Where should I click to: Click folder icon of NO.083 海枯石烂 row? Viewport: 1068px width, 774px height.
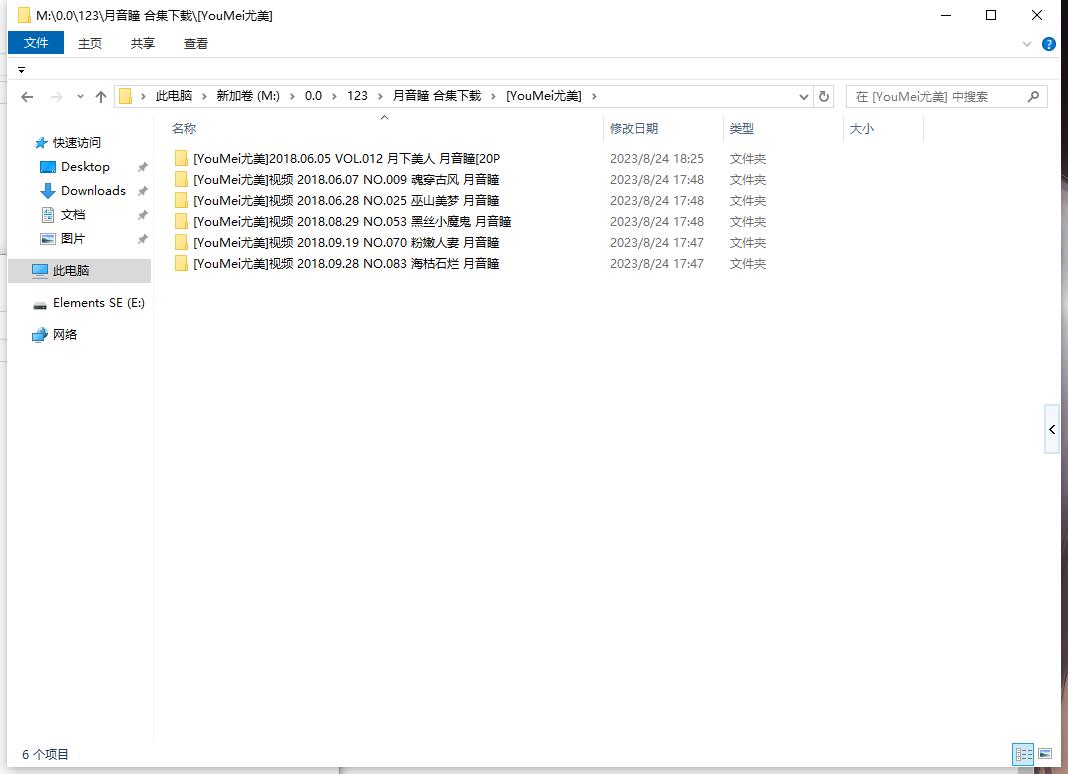[x=181, y=263]
